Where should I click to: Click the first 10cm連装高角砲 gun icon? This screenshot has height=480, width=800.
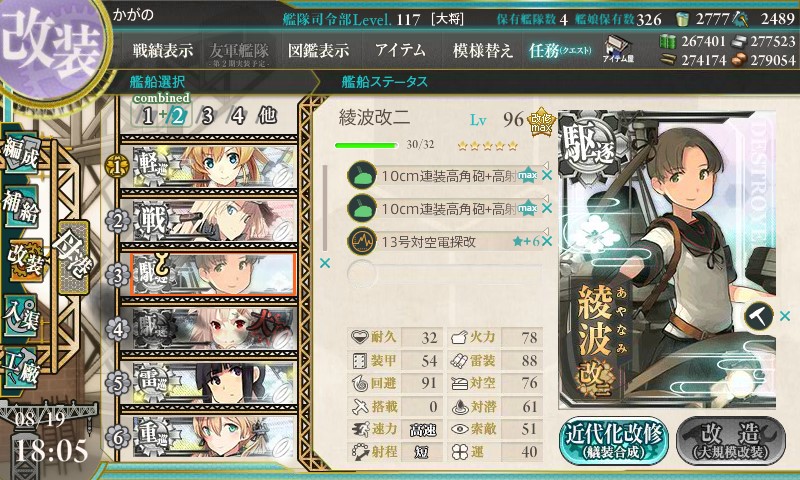[362, 175]
